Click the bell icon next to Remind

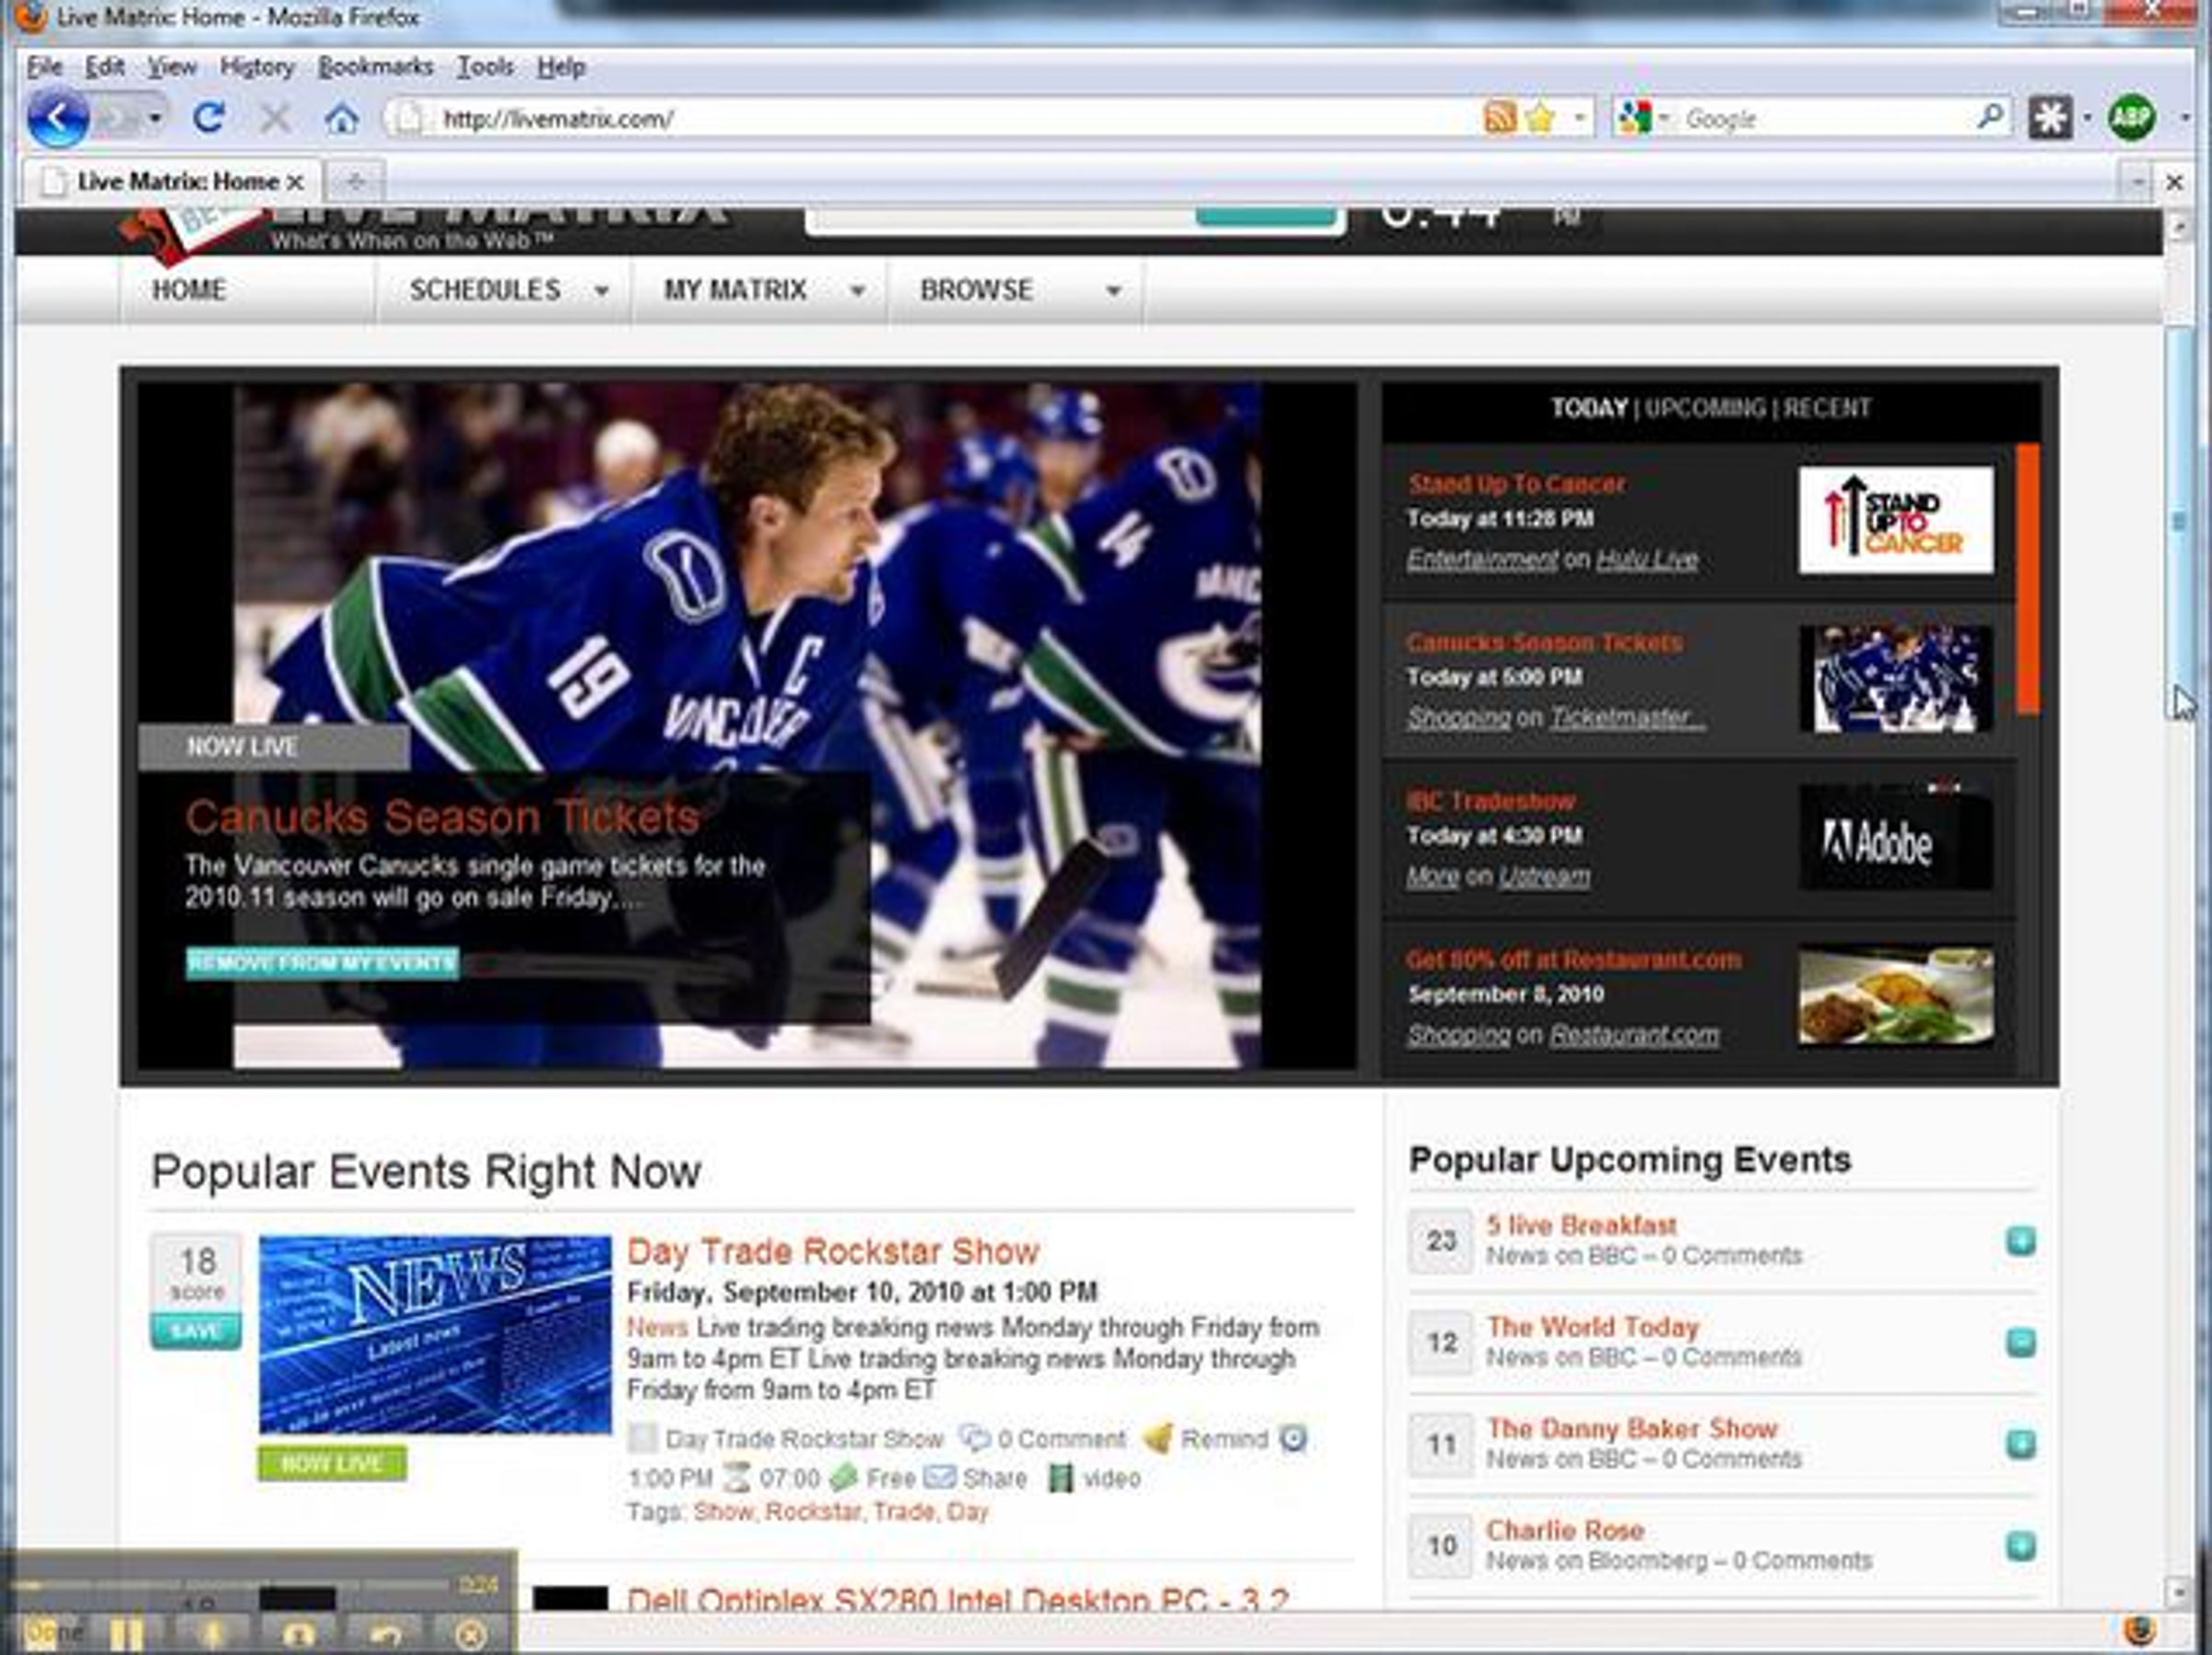(1158, 1438)
